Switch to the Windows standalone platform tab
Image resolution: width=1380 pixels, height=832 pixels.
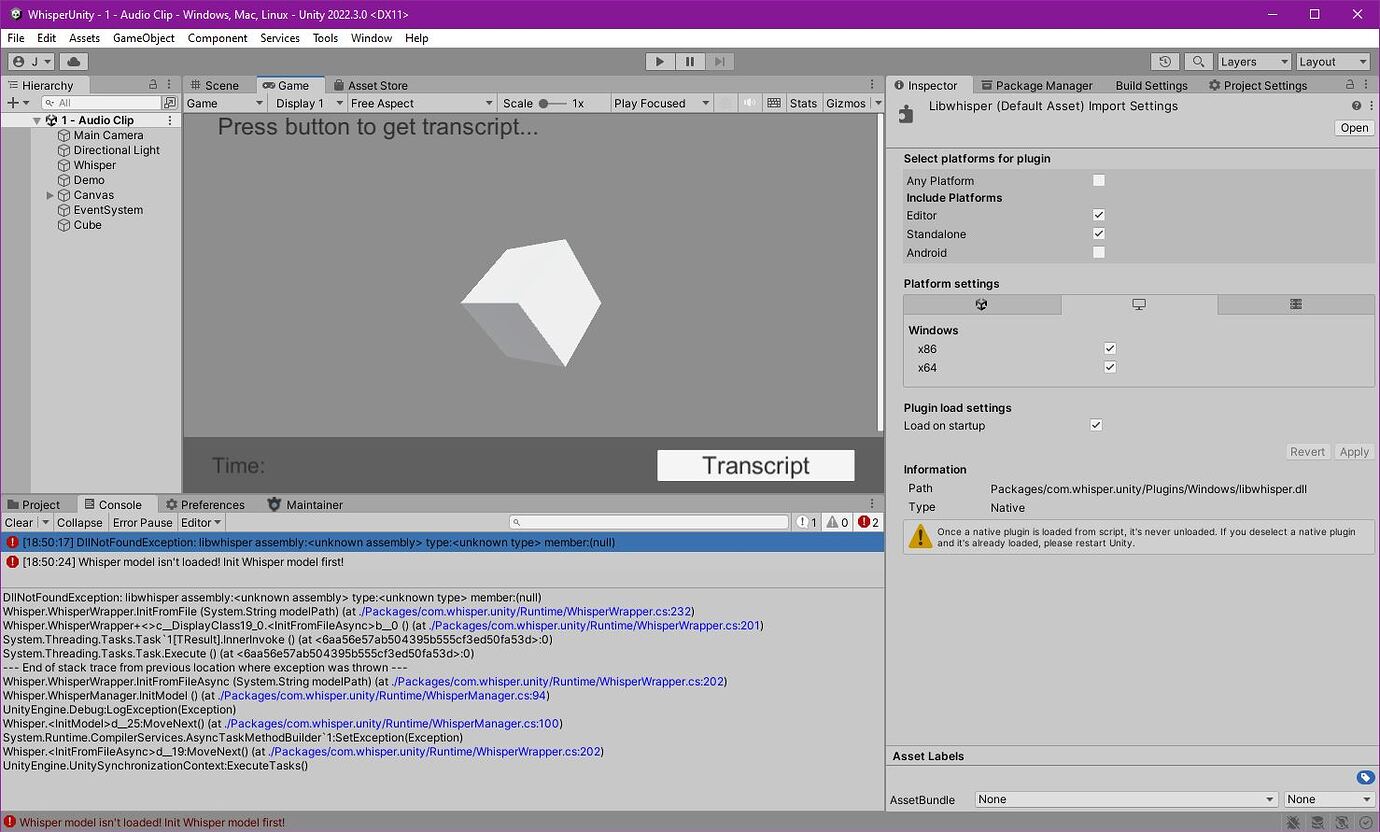pyautogui.click(x=1141, y=304)
